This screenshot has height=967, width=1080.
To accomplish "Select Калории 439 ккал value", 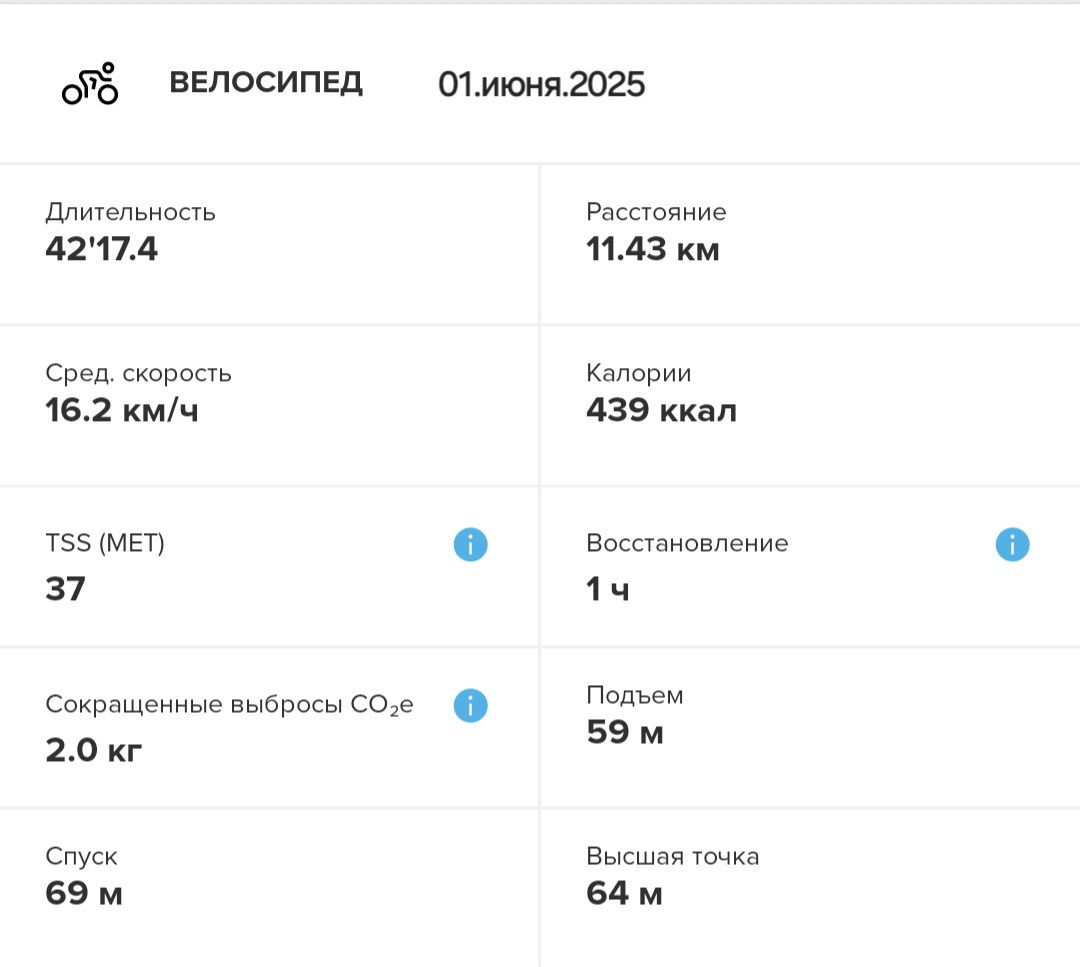I will pyautogui.click(x=661, y=410).
